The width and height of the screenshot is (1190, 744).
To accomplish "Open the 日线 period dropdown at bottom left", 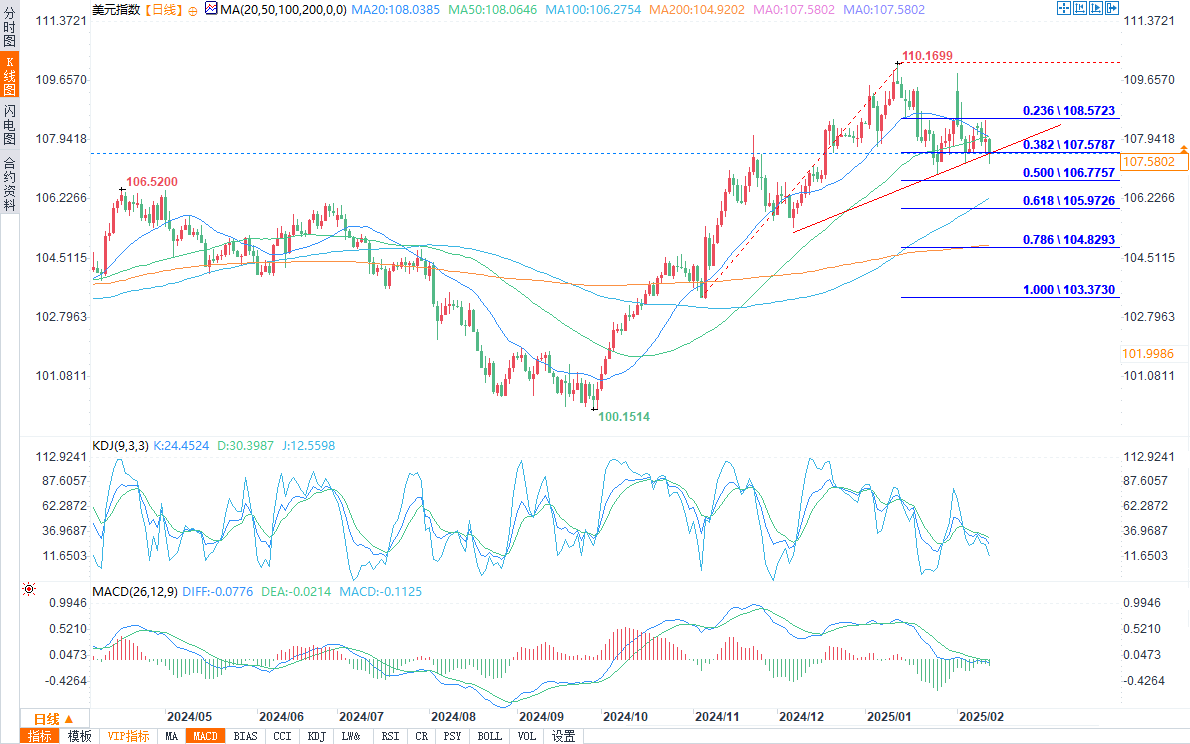I will (x=53, y=719).
